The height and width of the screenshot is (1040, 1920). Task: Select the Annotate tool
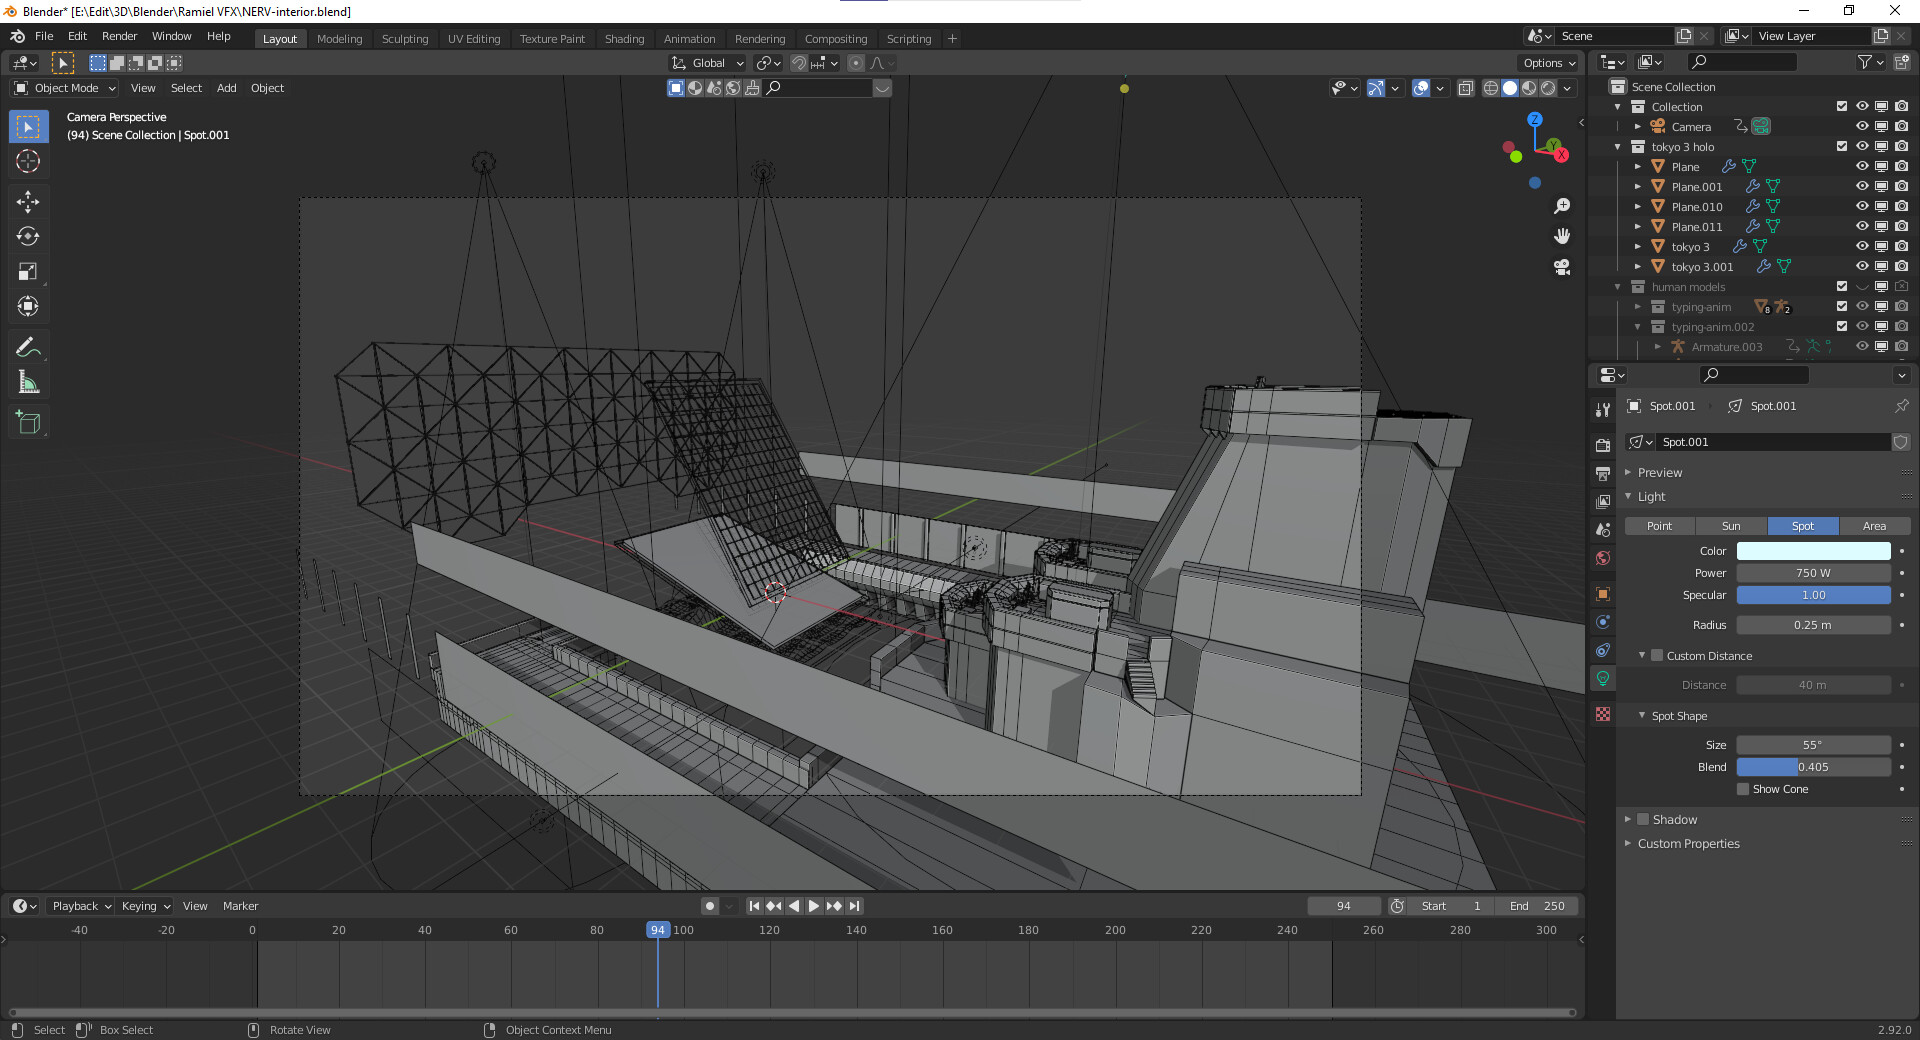[x=28, y=346]
